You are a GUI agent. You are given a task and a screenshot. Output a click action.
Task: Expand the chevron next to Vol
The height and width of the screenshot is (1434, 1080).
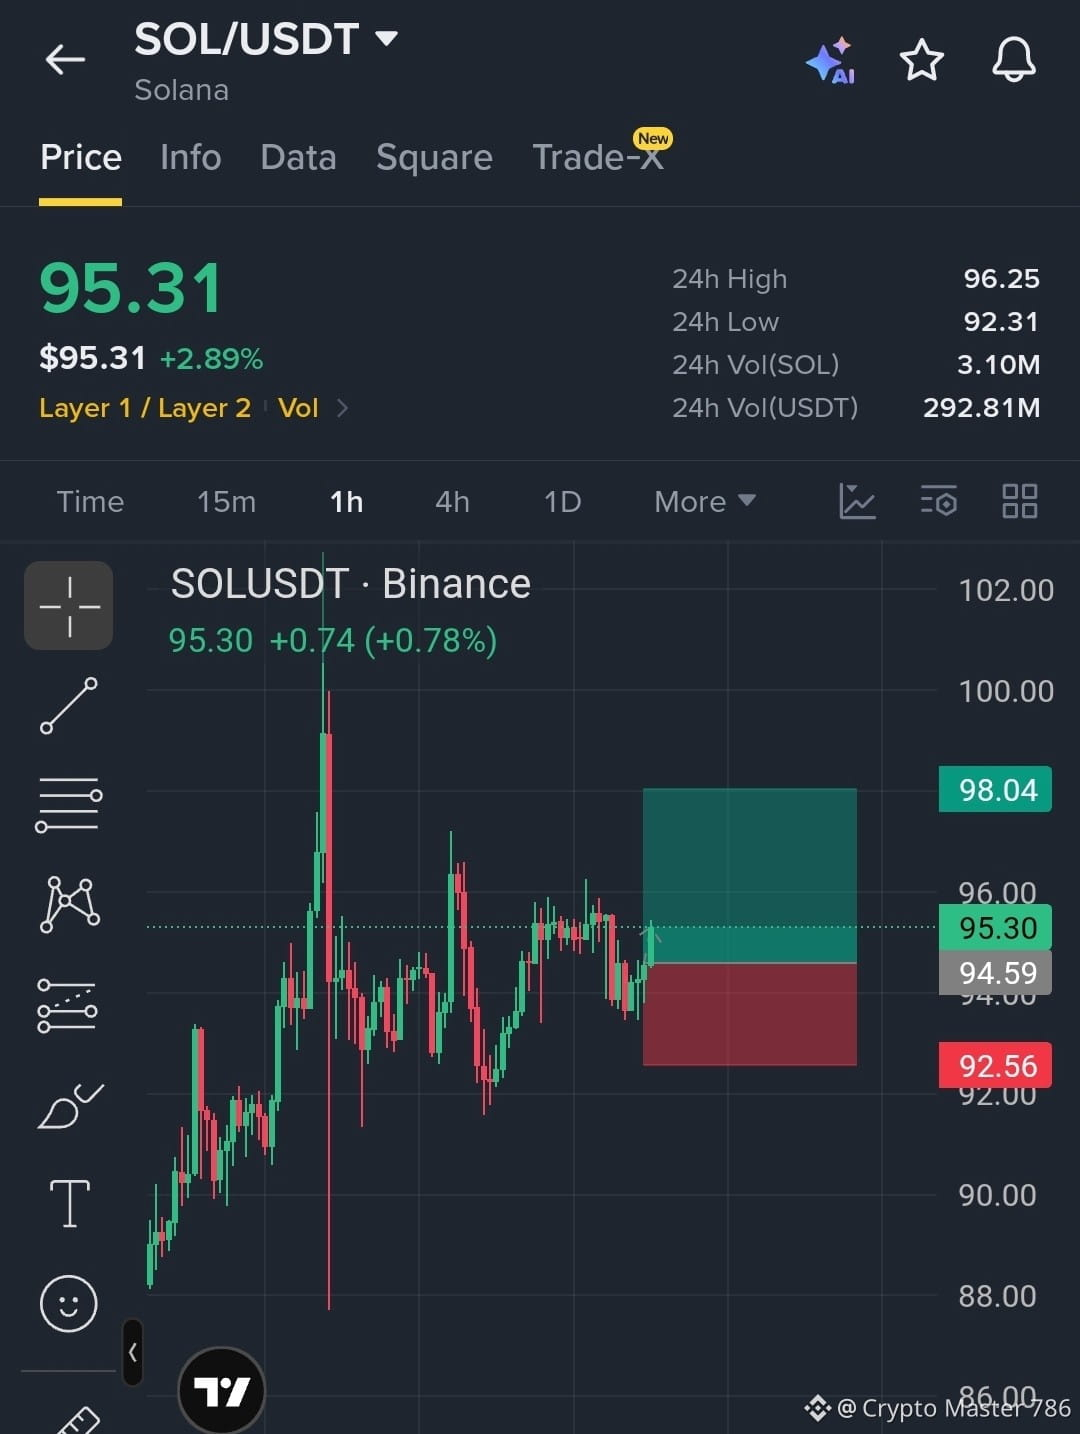coord(342,408)
